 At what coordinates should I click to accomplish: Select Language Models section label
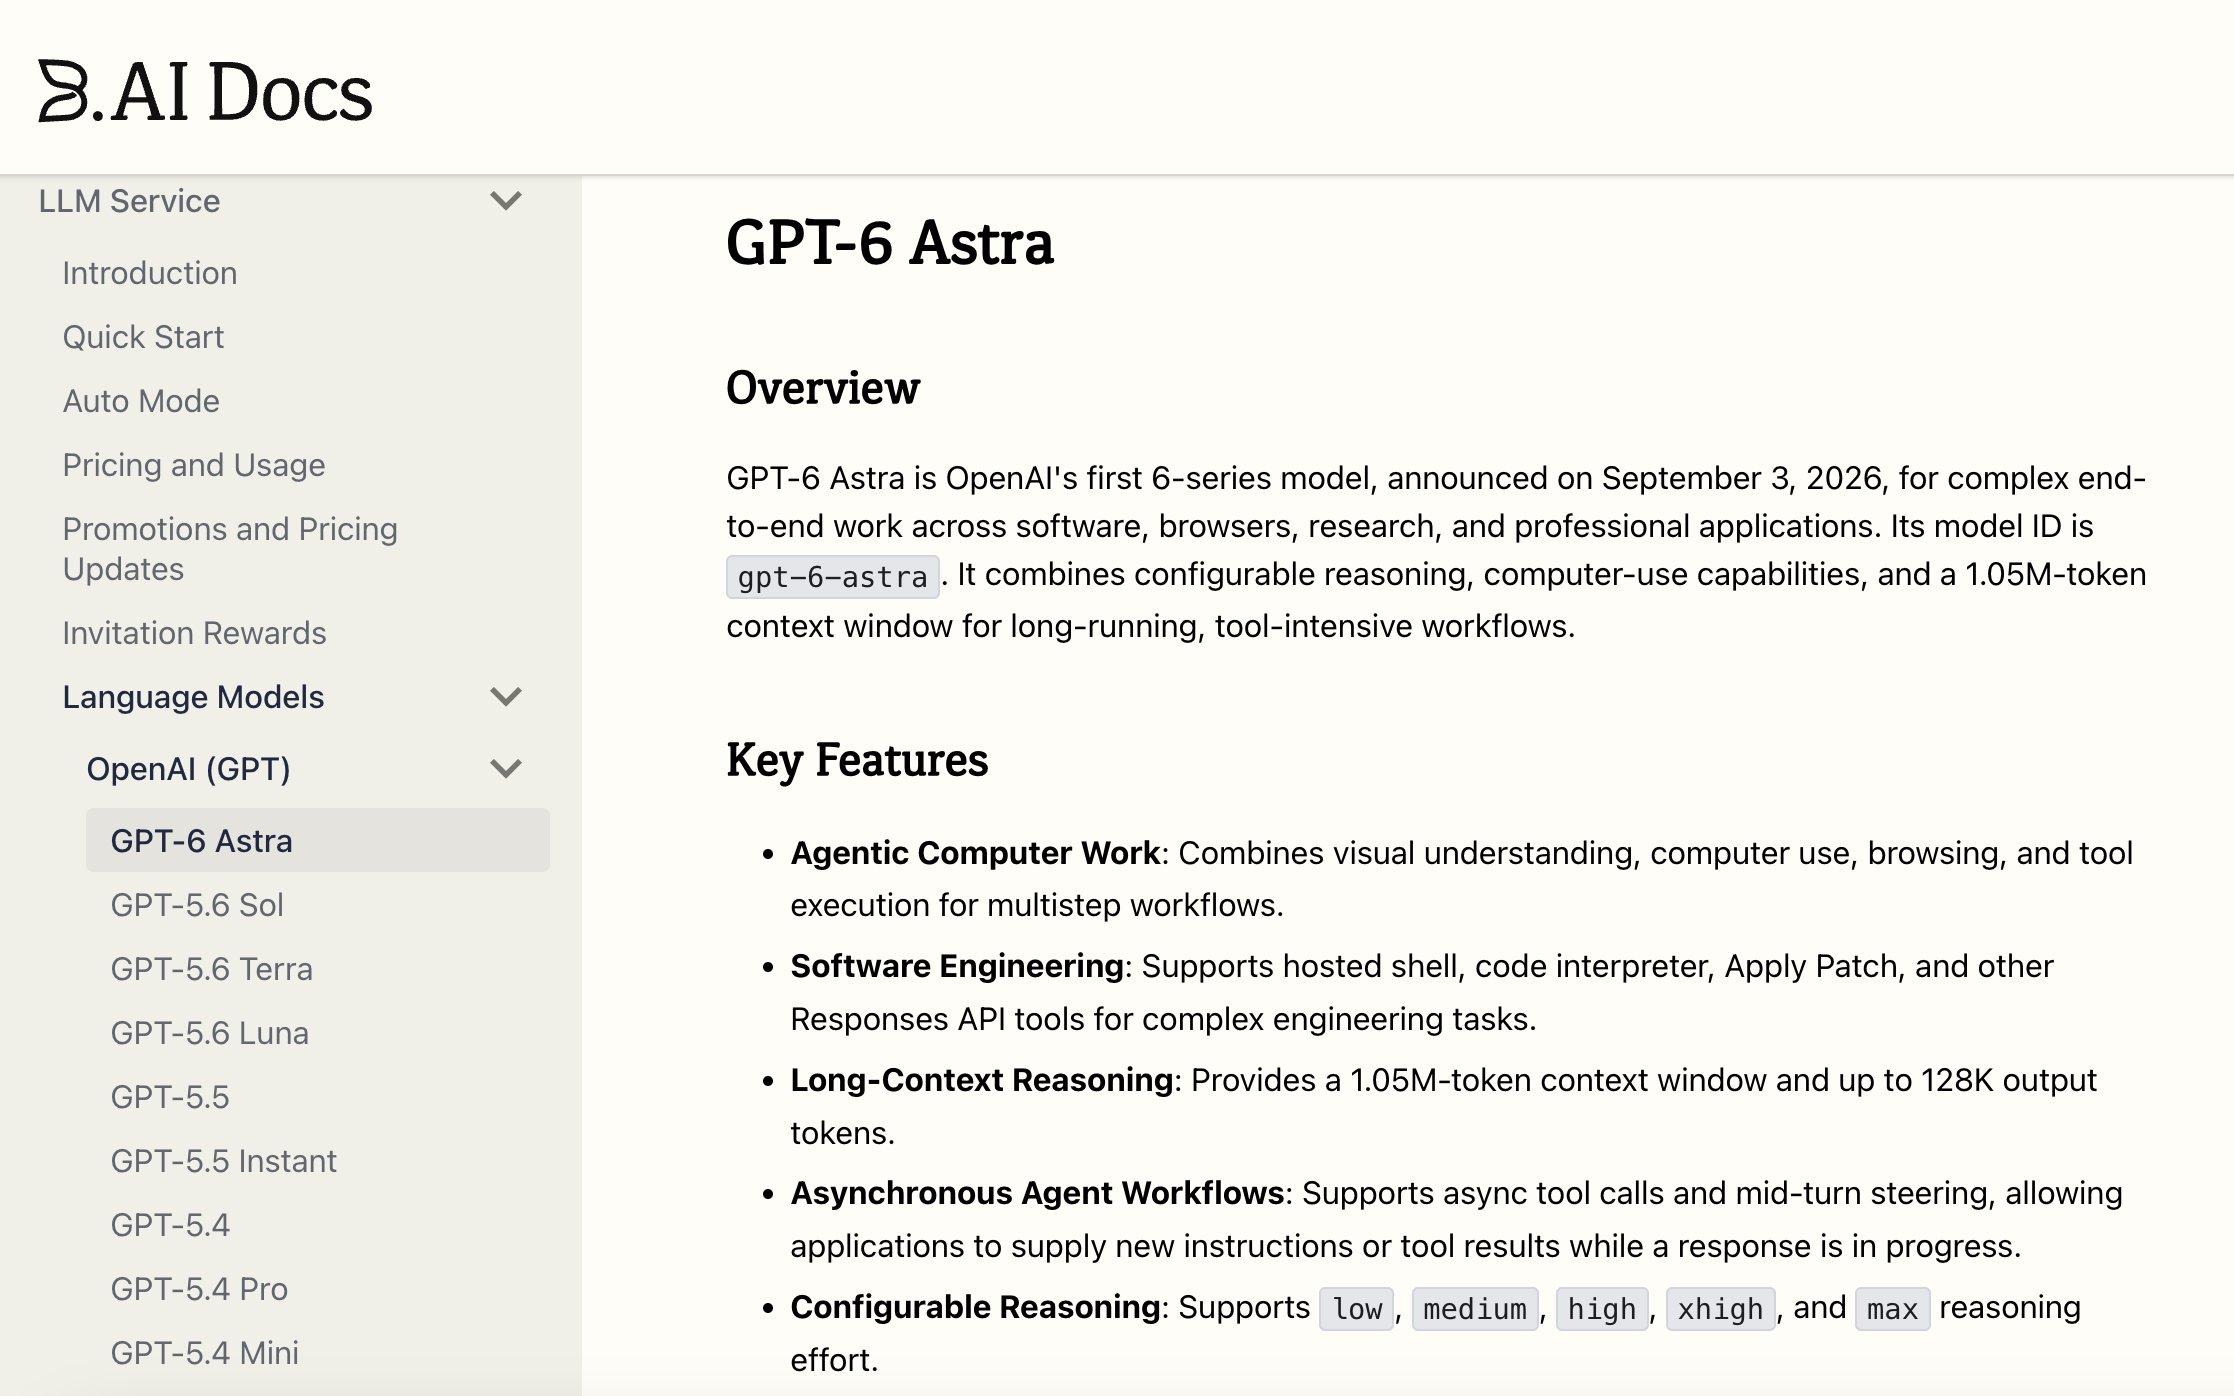(193, 697)
